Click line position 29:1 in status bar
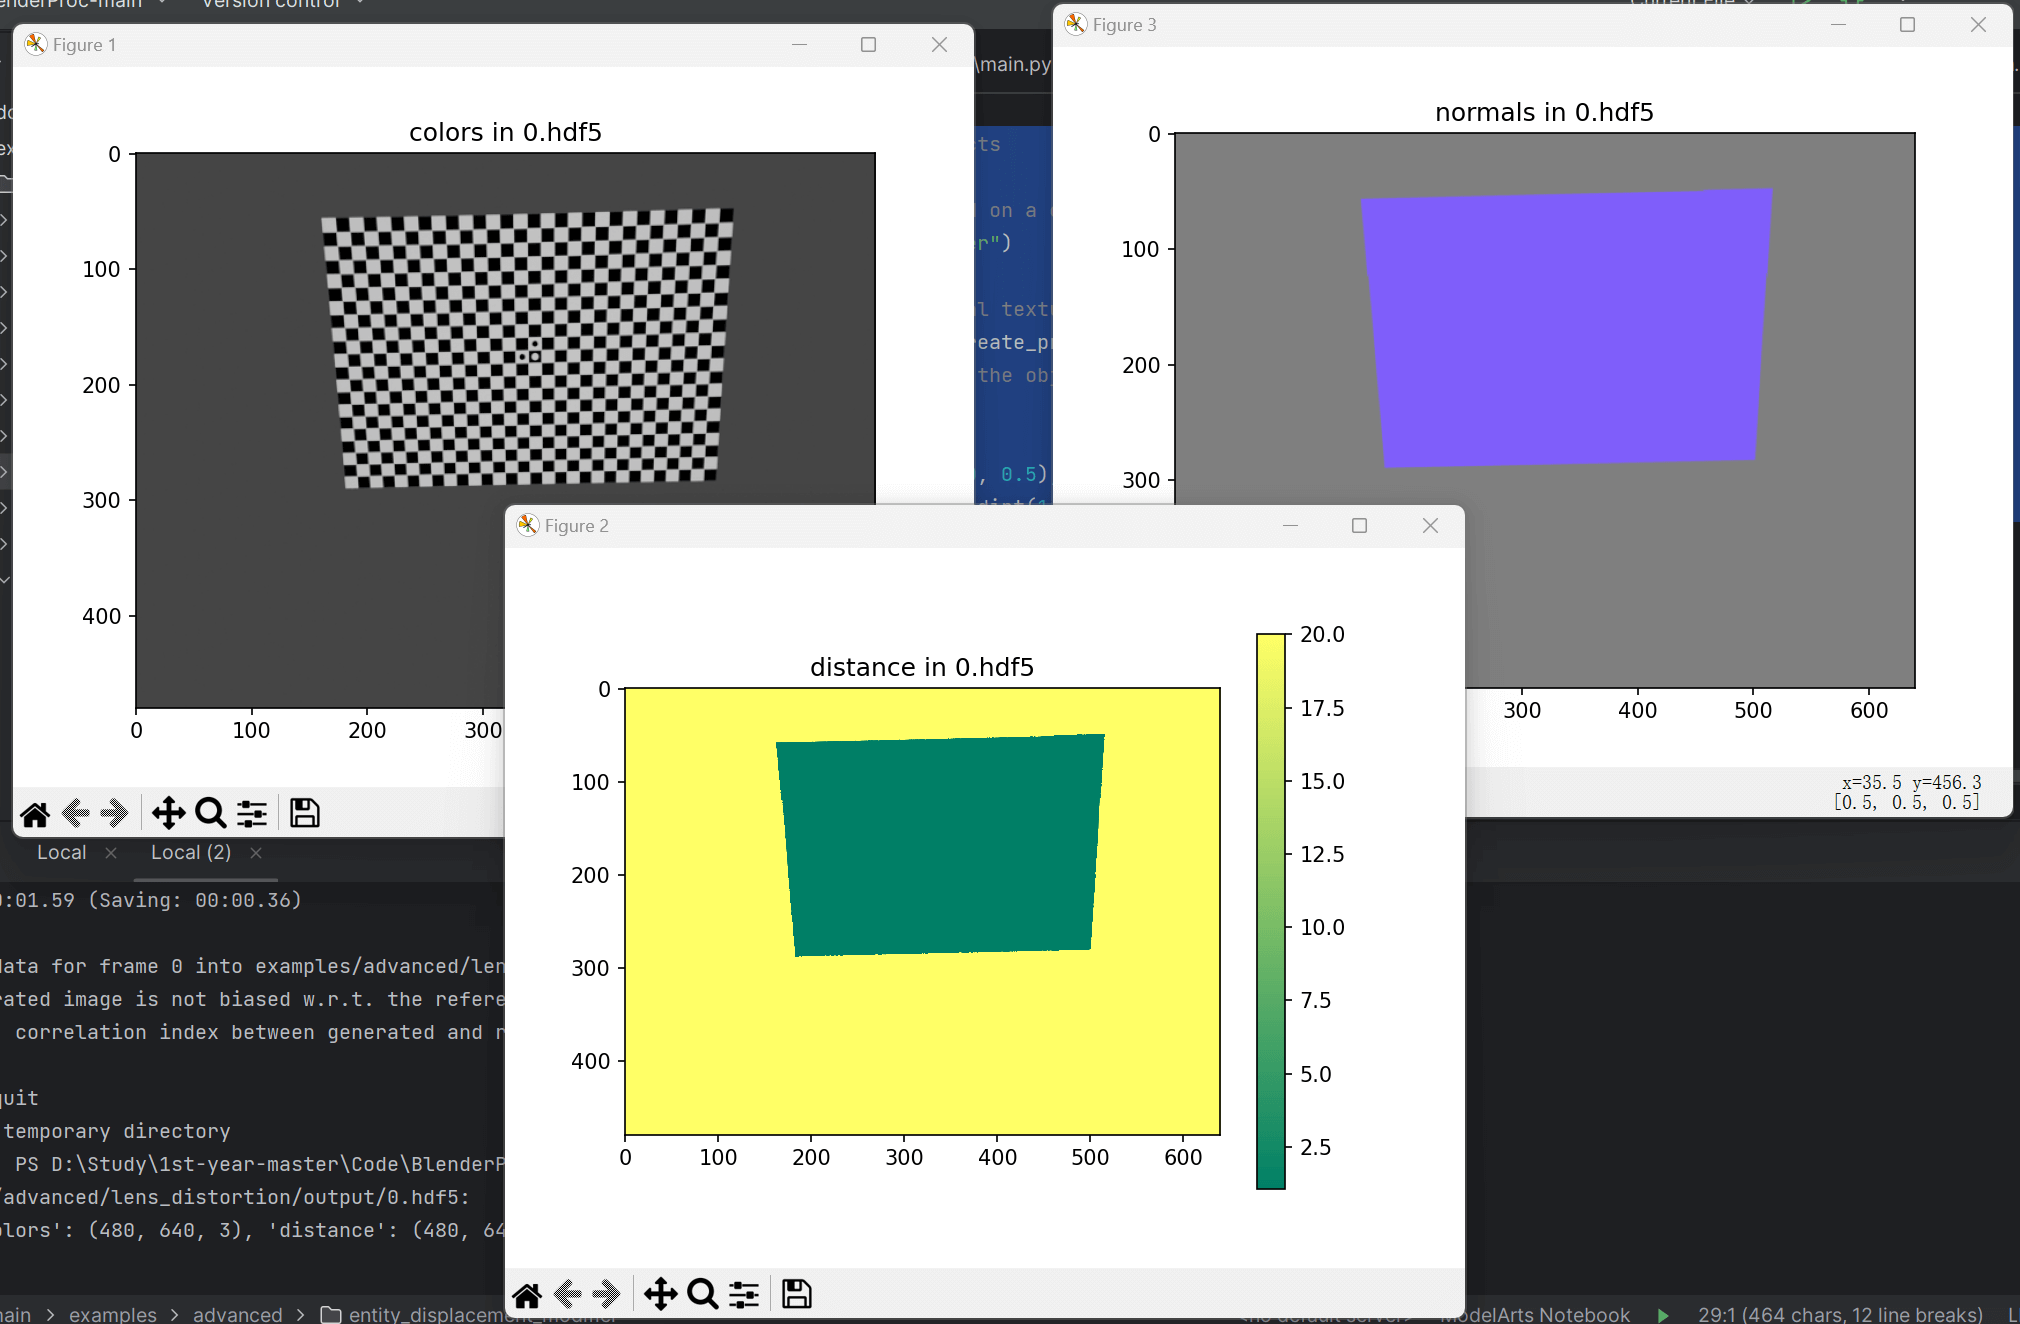 pos(1839,1314)
